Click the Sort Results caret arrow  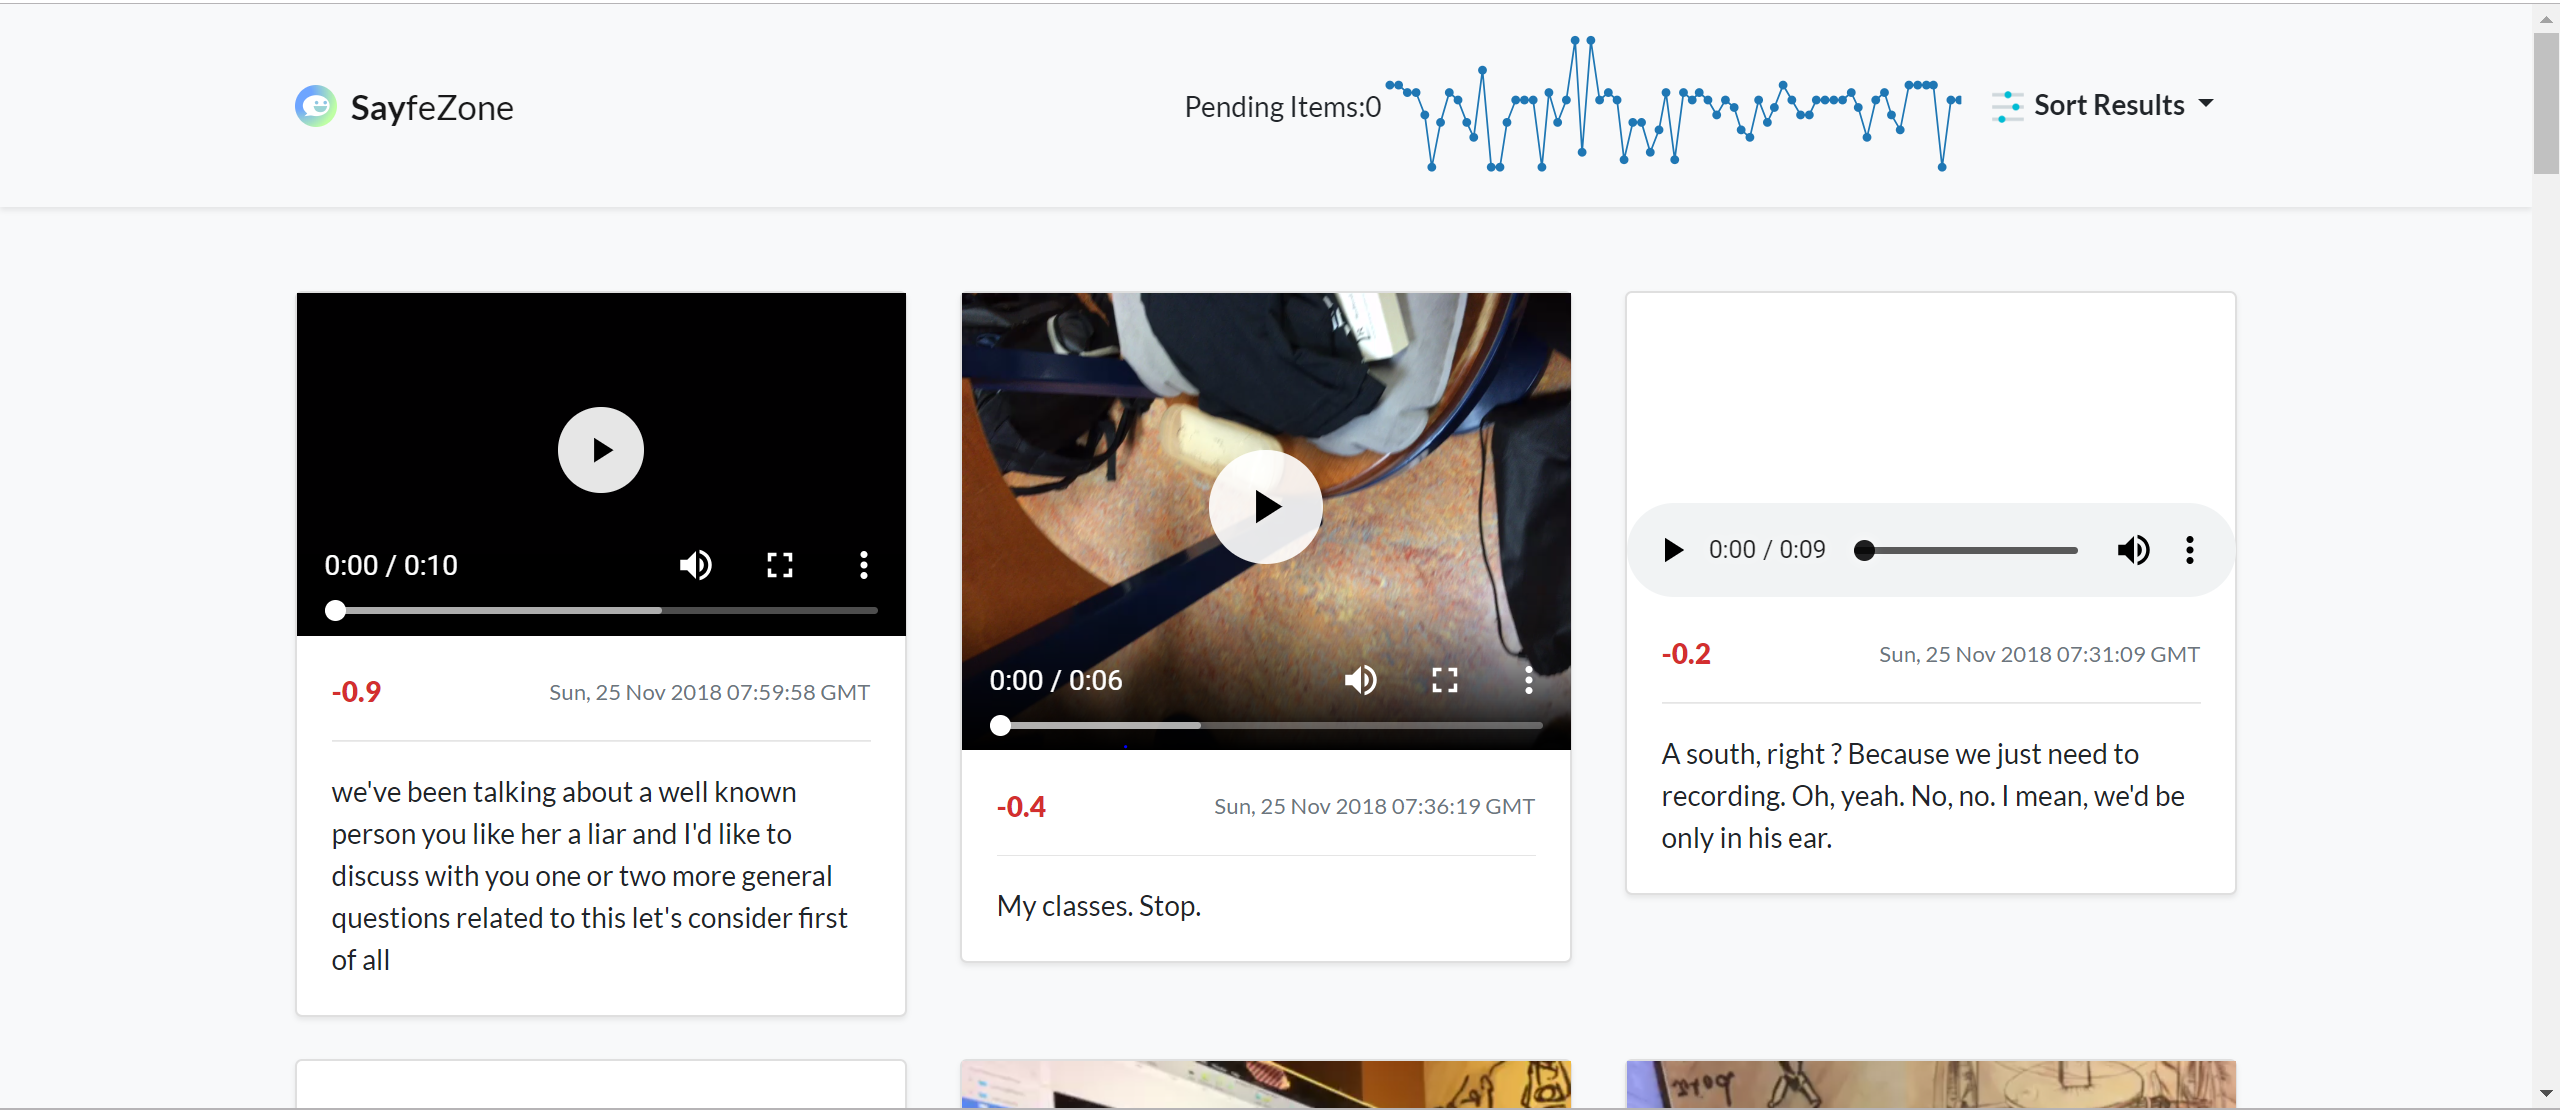click(2207, 104)
